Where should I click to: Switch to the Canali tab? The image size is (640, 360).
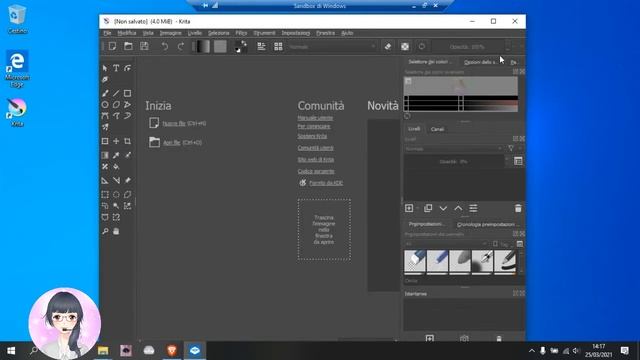[x=437, y=129]
